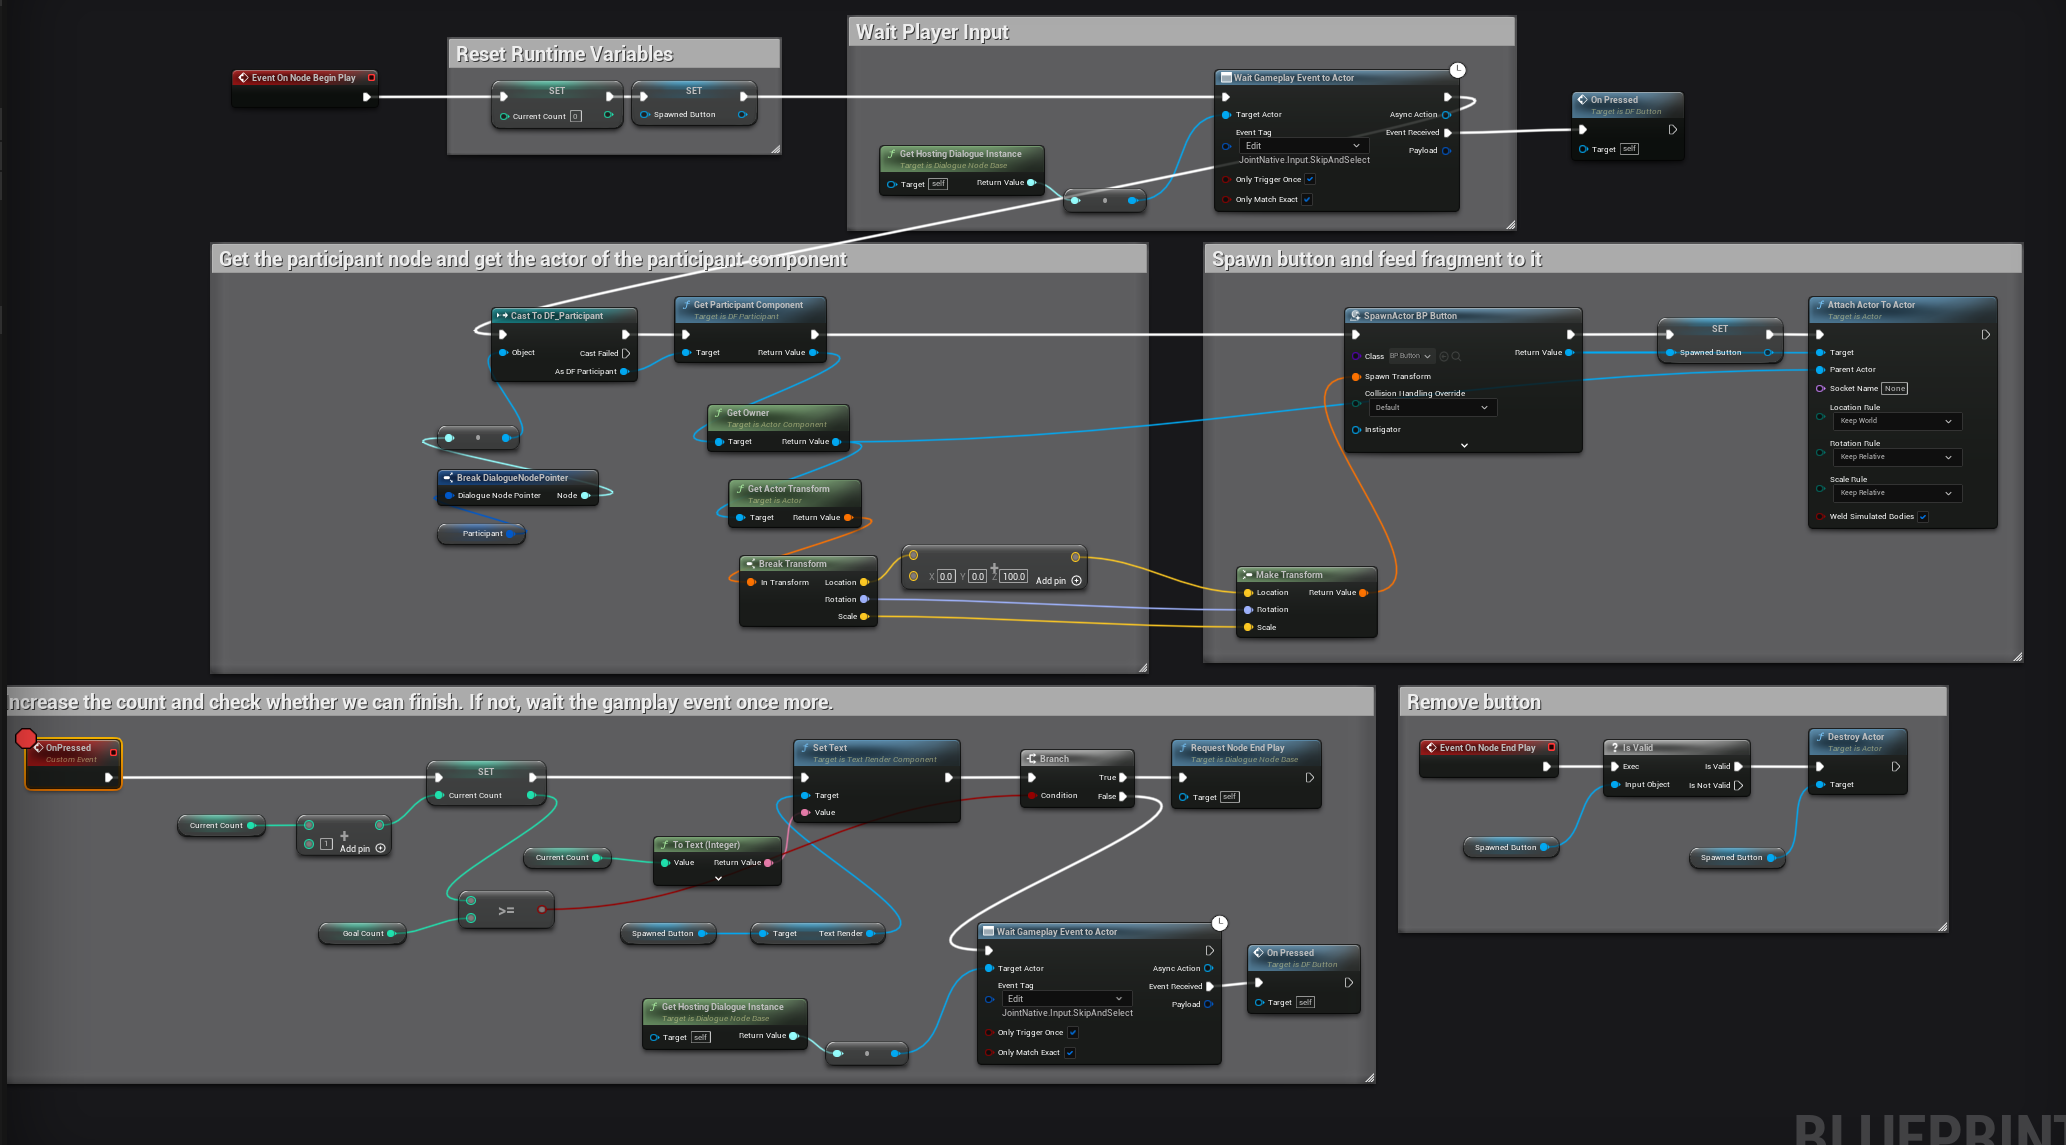Viewport: 2066px width, 1145px height.
Task: Click the Branch node title icon
Action: tap(1031, 759)
